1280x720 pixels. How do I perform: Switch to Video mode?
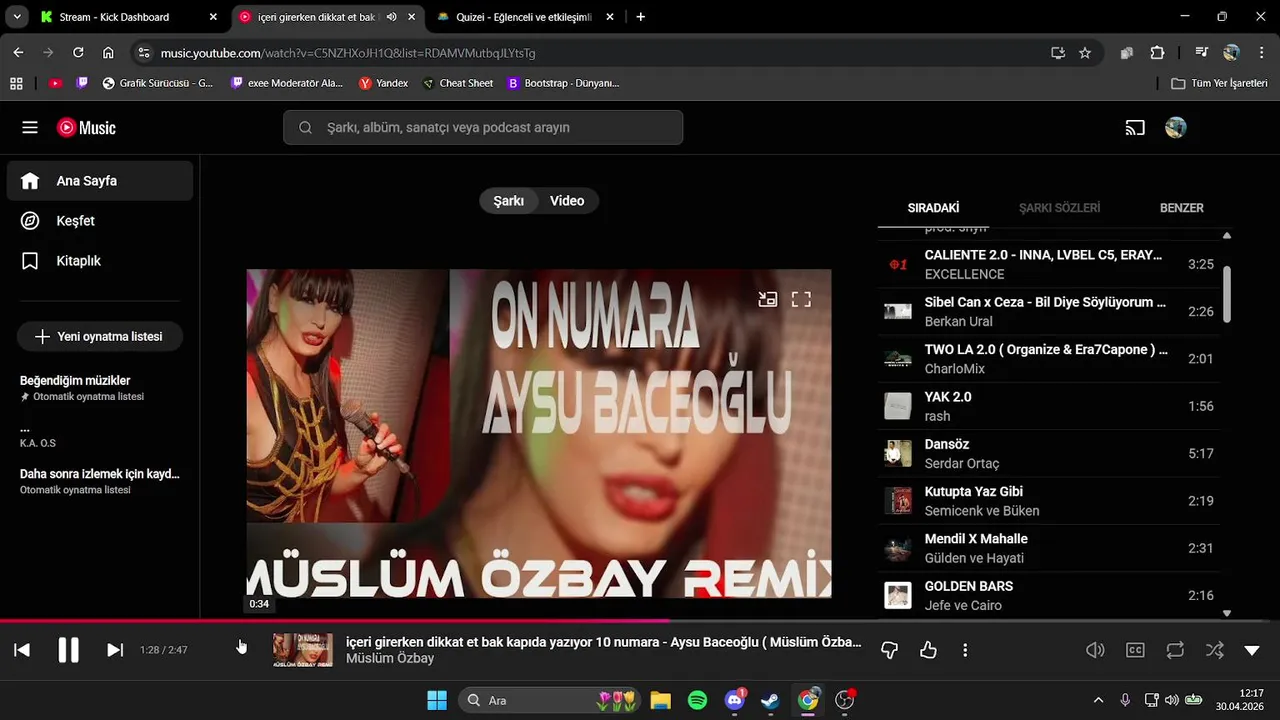(567, 201)
